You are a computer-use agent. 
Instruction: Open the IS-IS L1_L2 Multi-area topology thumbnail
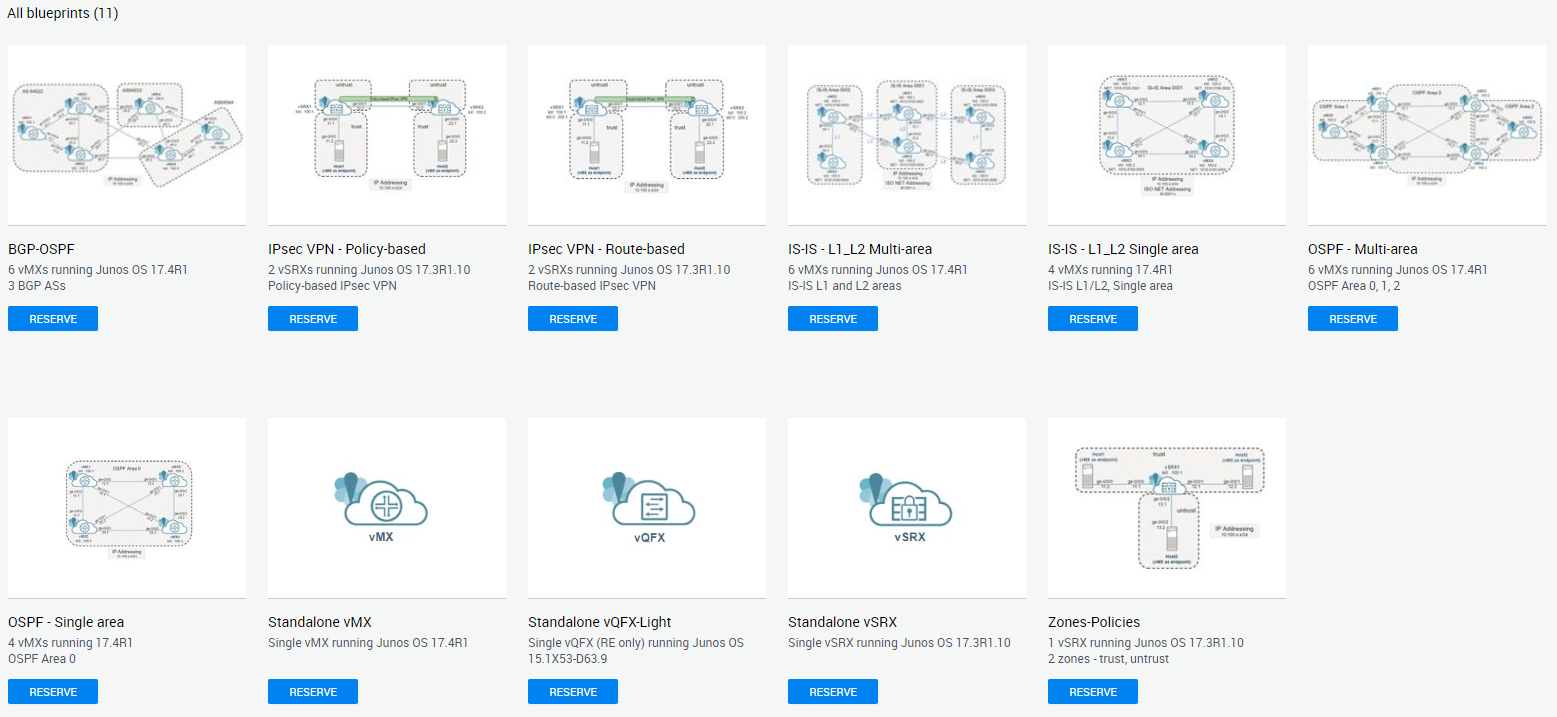907,135
